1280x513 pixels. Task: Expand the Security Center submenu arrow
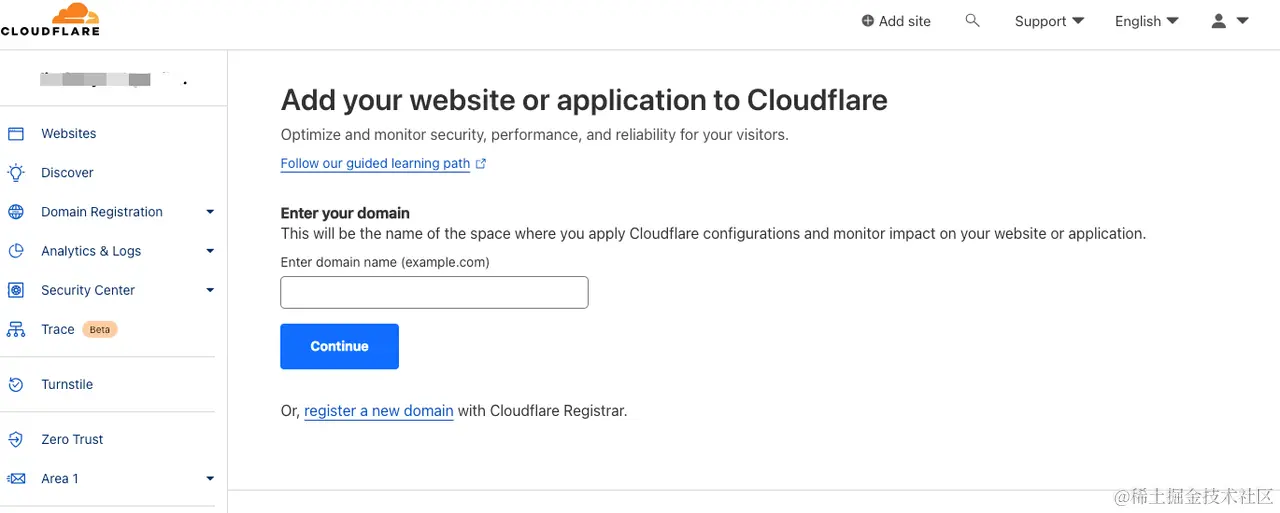(x=210, y=290)
